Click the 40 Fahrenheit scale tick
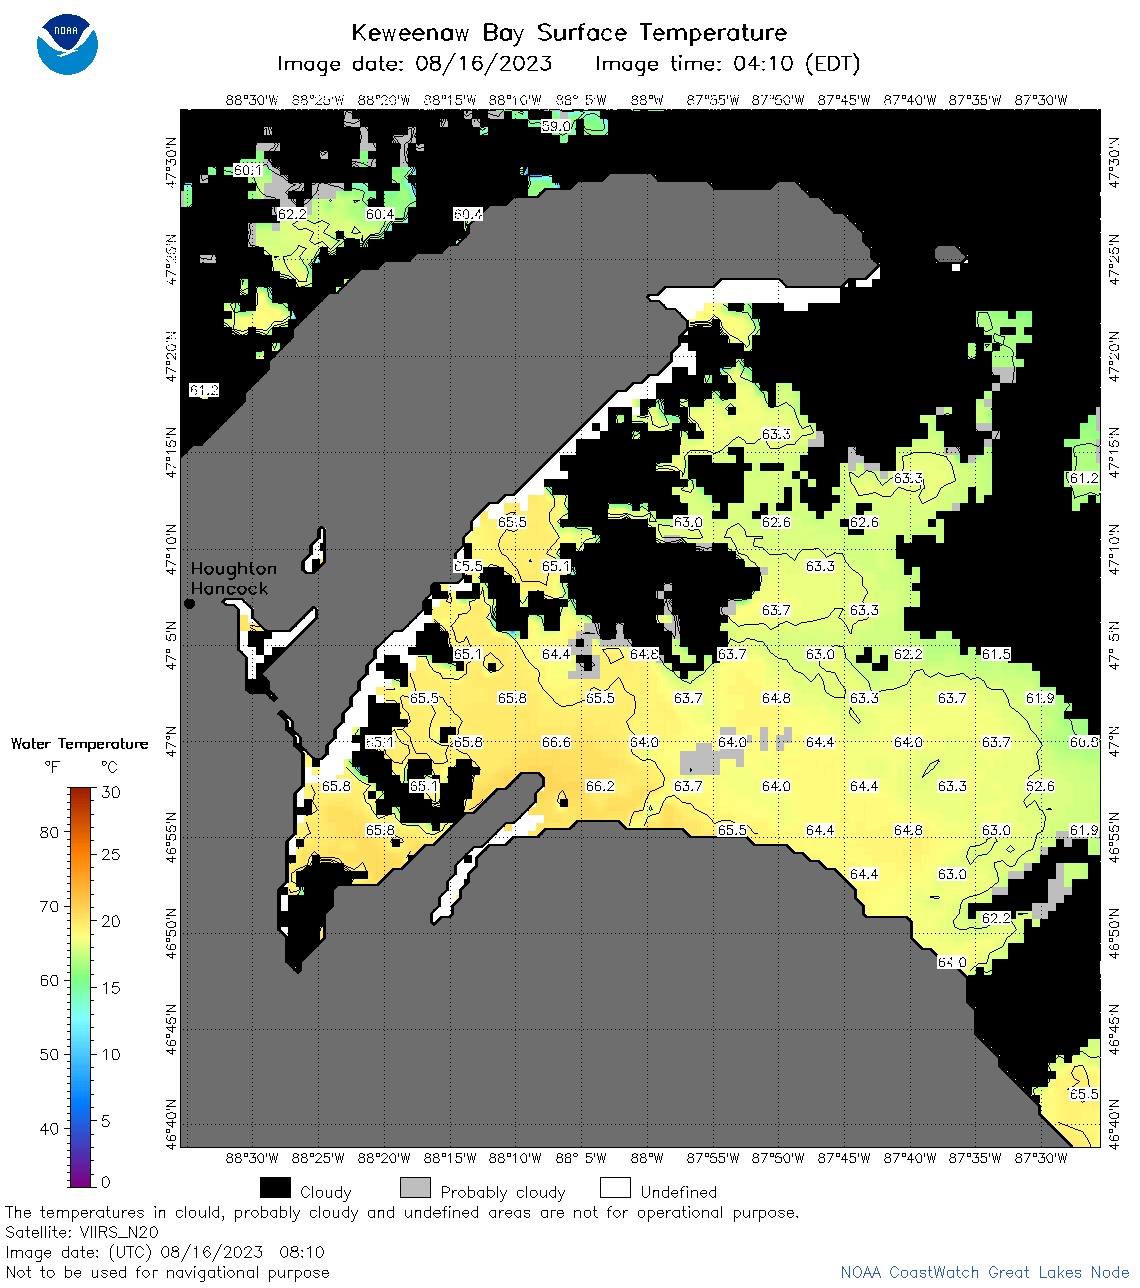 click(x=49, y=1128)
